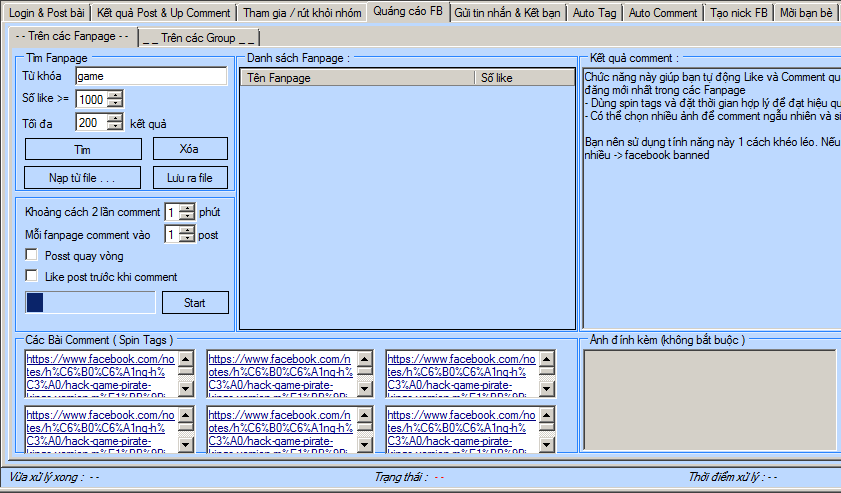Click the Kết quả comment text area
The height and width of the screenshot is (493, 841).
coord(712,198)
